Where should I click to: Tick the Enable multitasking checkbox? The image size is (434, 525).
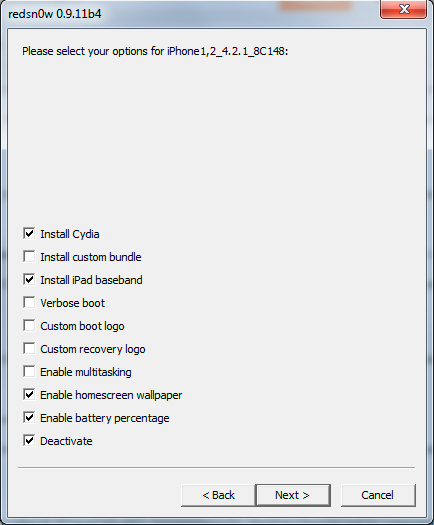pyautogui.click(x=29, y=372)
